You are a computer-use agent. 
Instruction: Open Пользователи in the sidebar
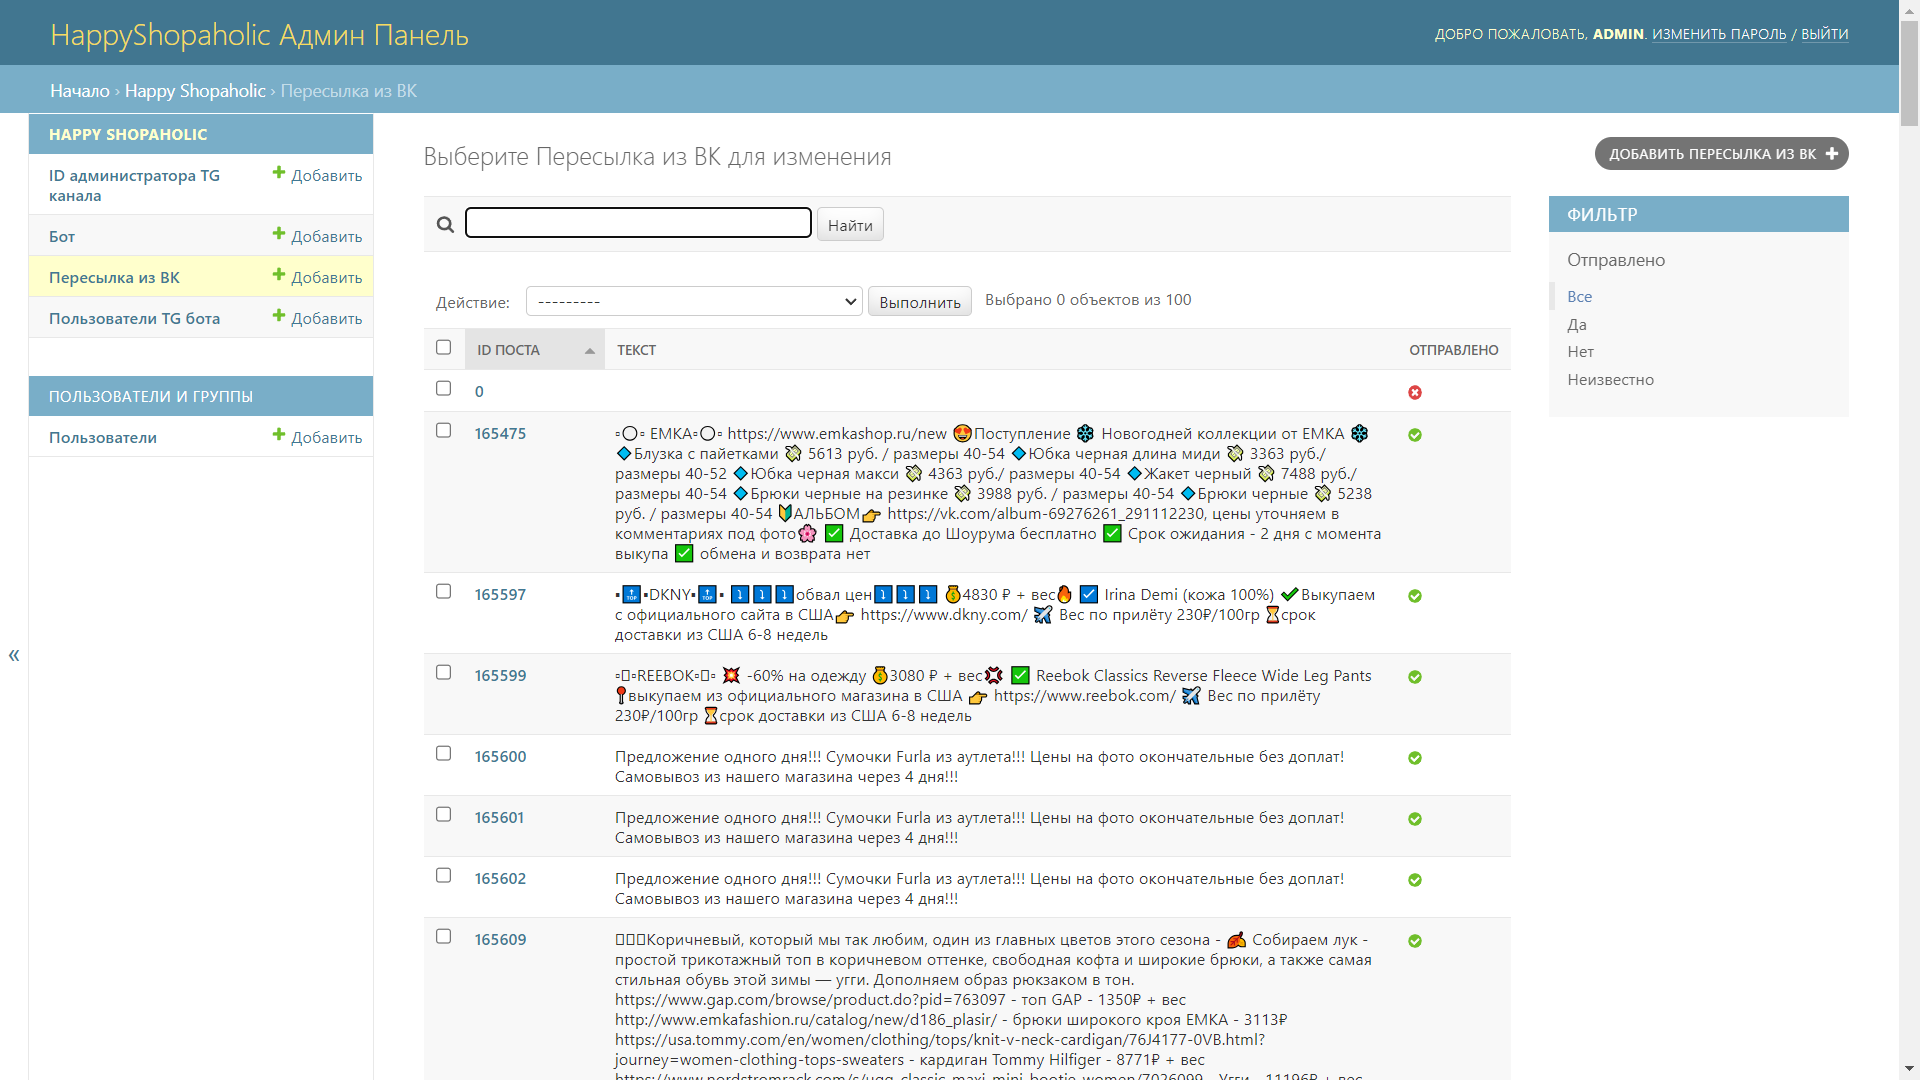103,437
